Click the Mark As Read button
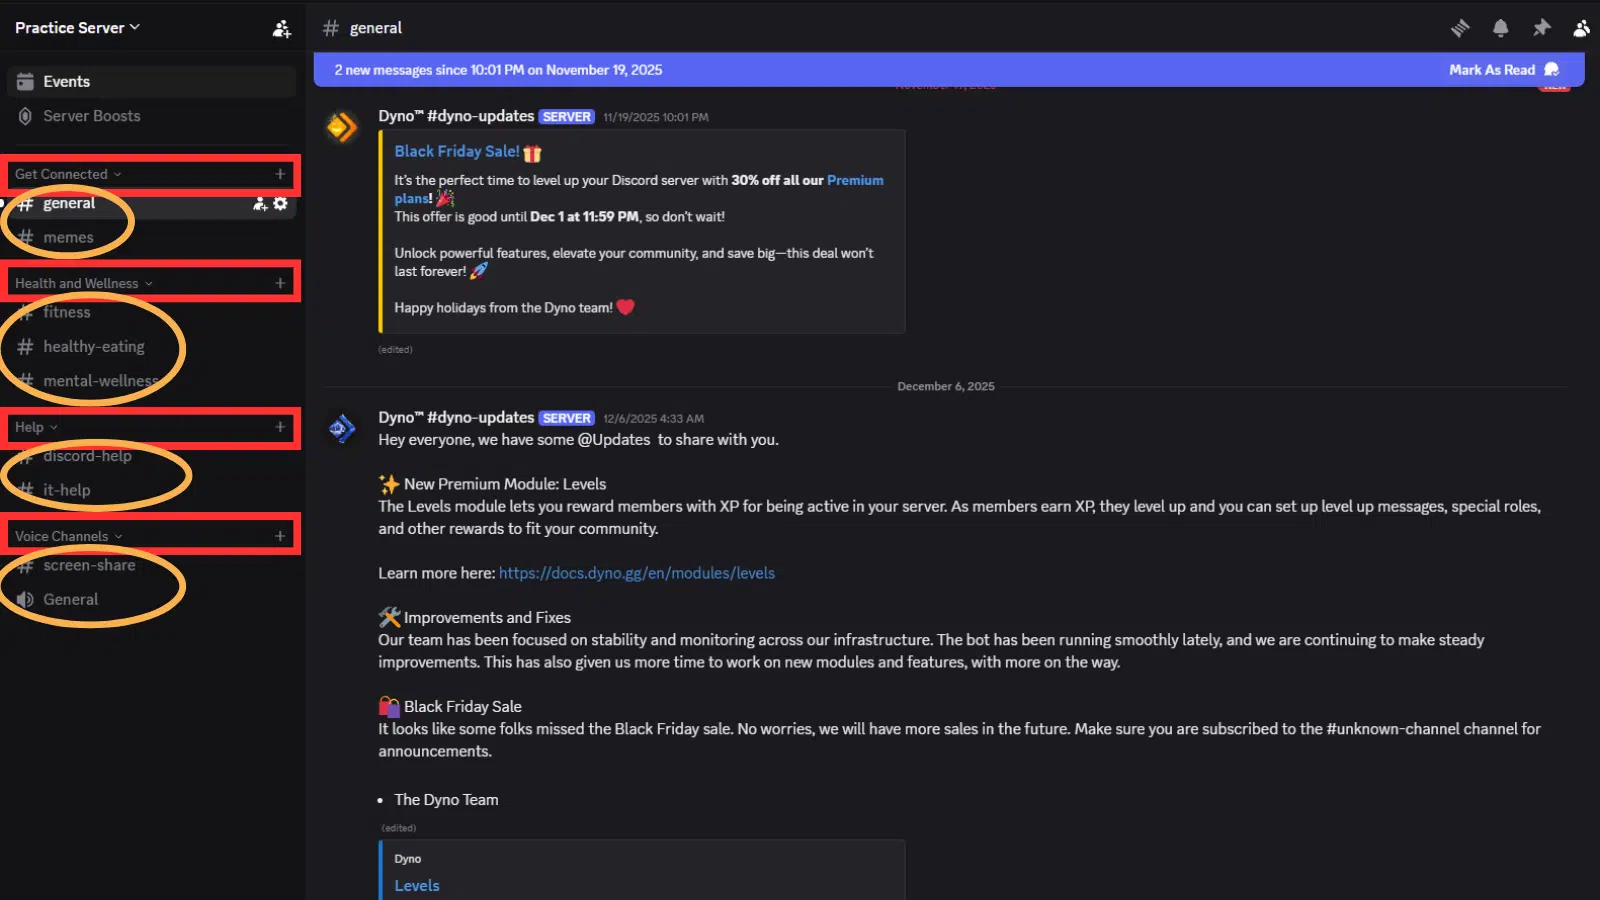 tap(1494, 69)
